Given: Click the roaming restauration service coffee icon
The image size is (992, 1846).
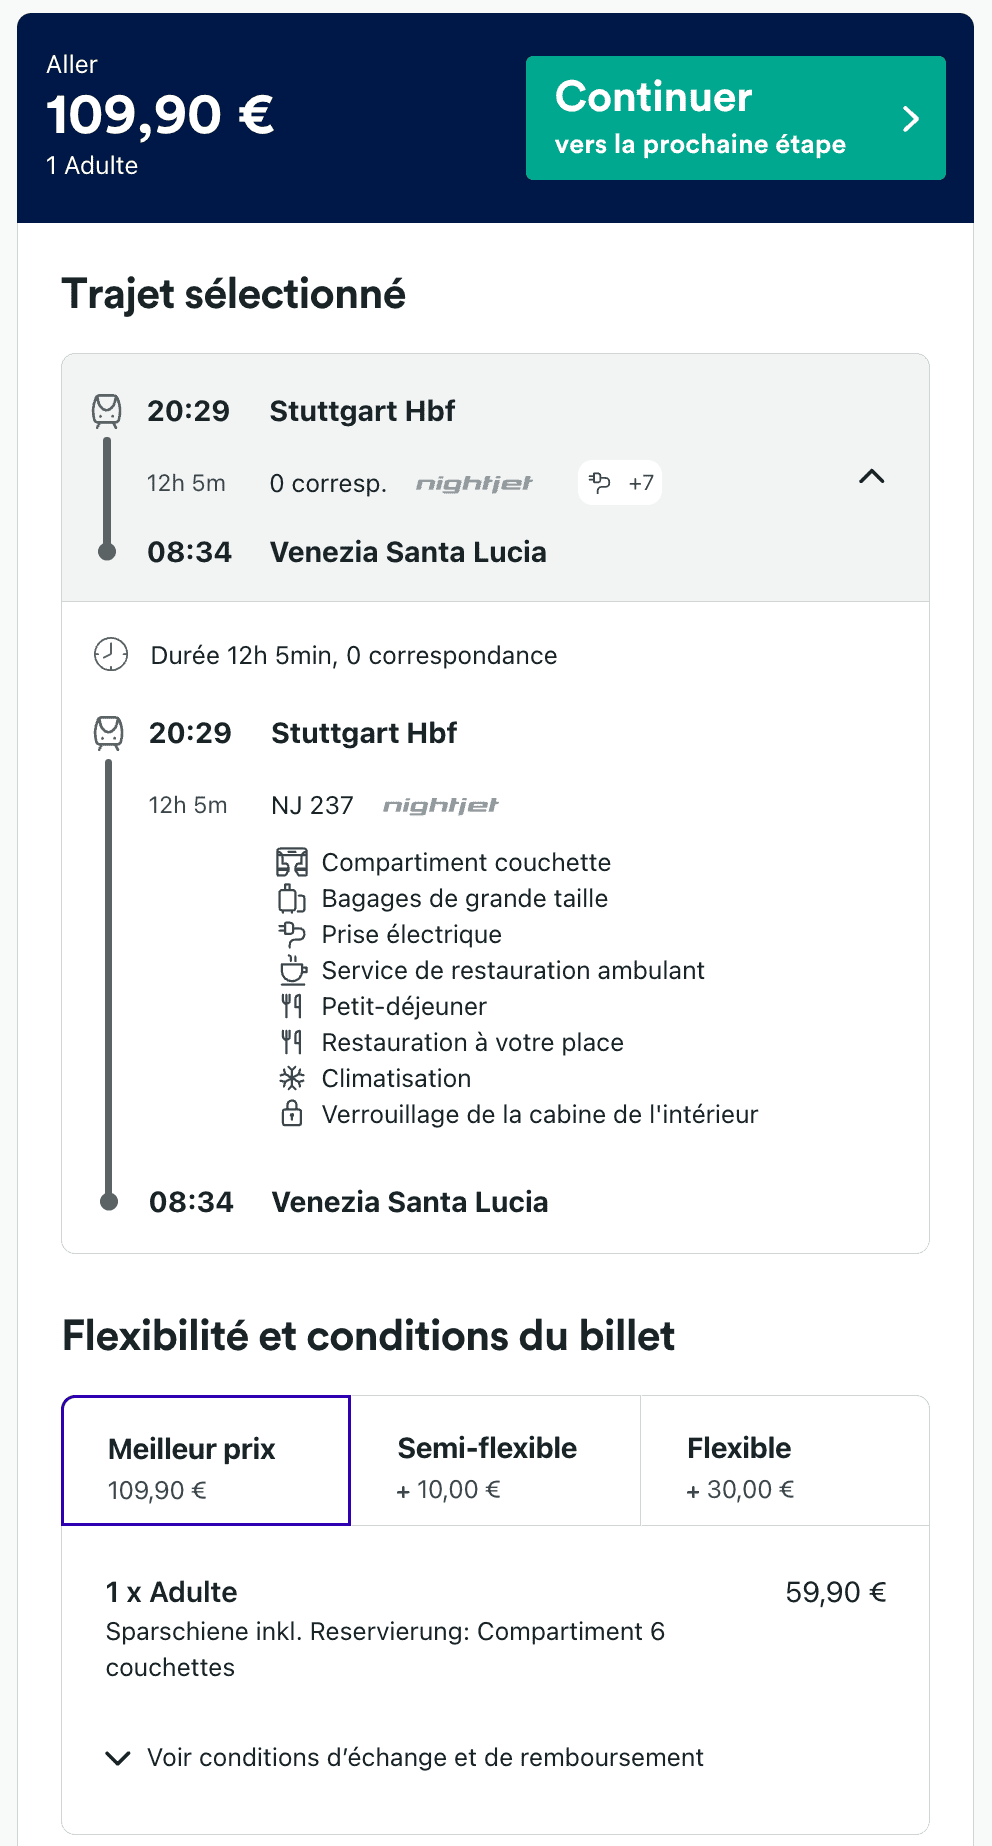Looking at the screenshot, I should [x=292, y=970].
